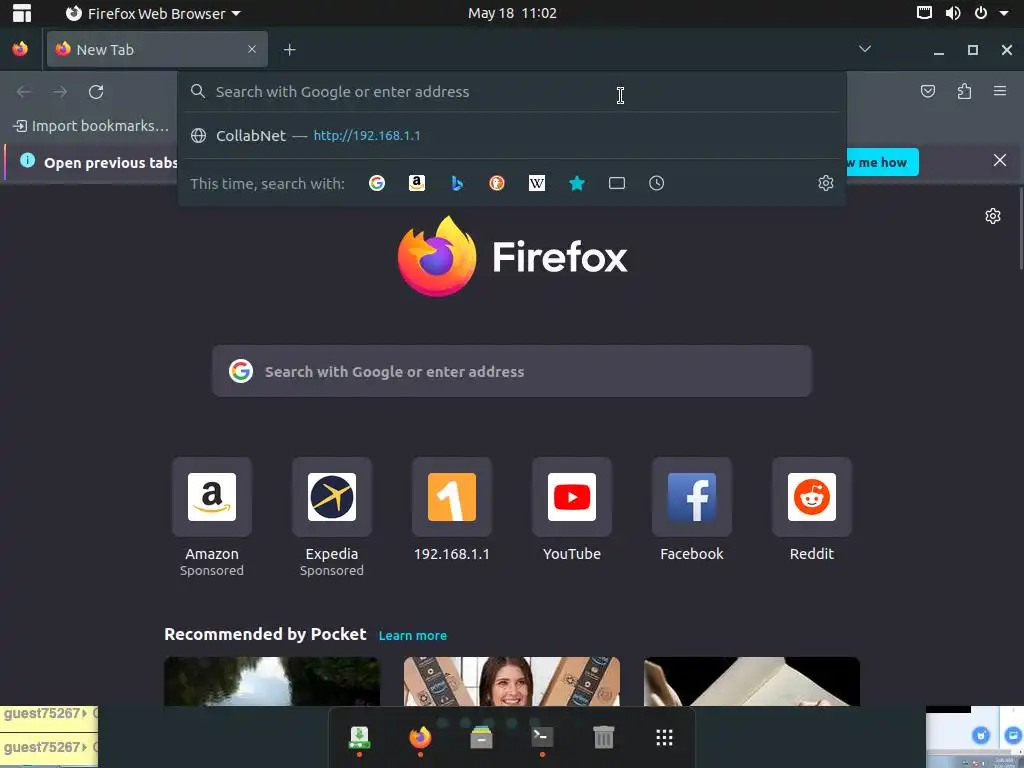
Task: Focus the new tab page search box
Action: pyautogui.click(x=511, y=371)
